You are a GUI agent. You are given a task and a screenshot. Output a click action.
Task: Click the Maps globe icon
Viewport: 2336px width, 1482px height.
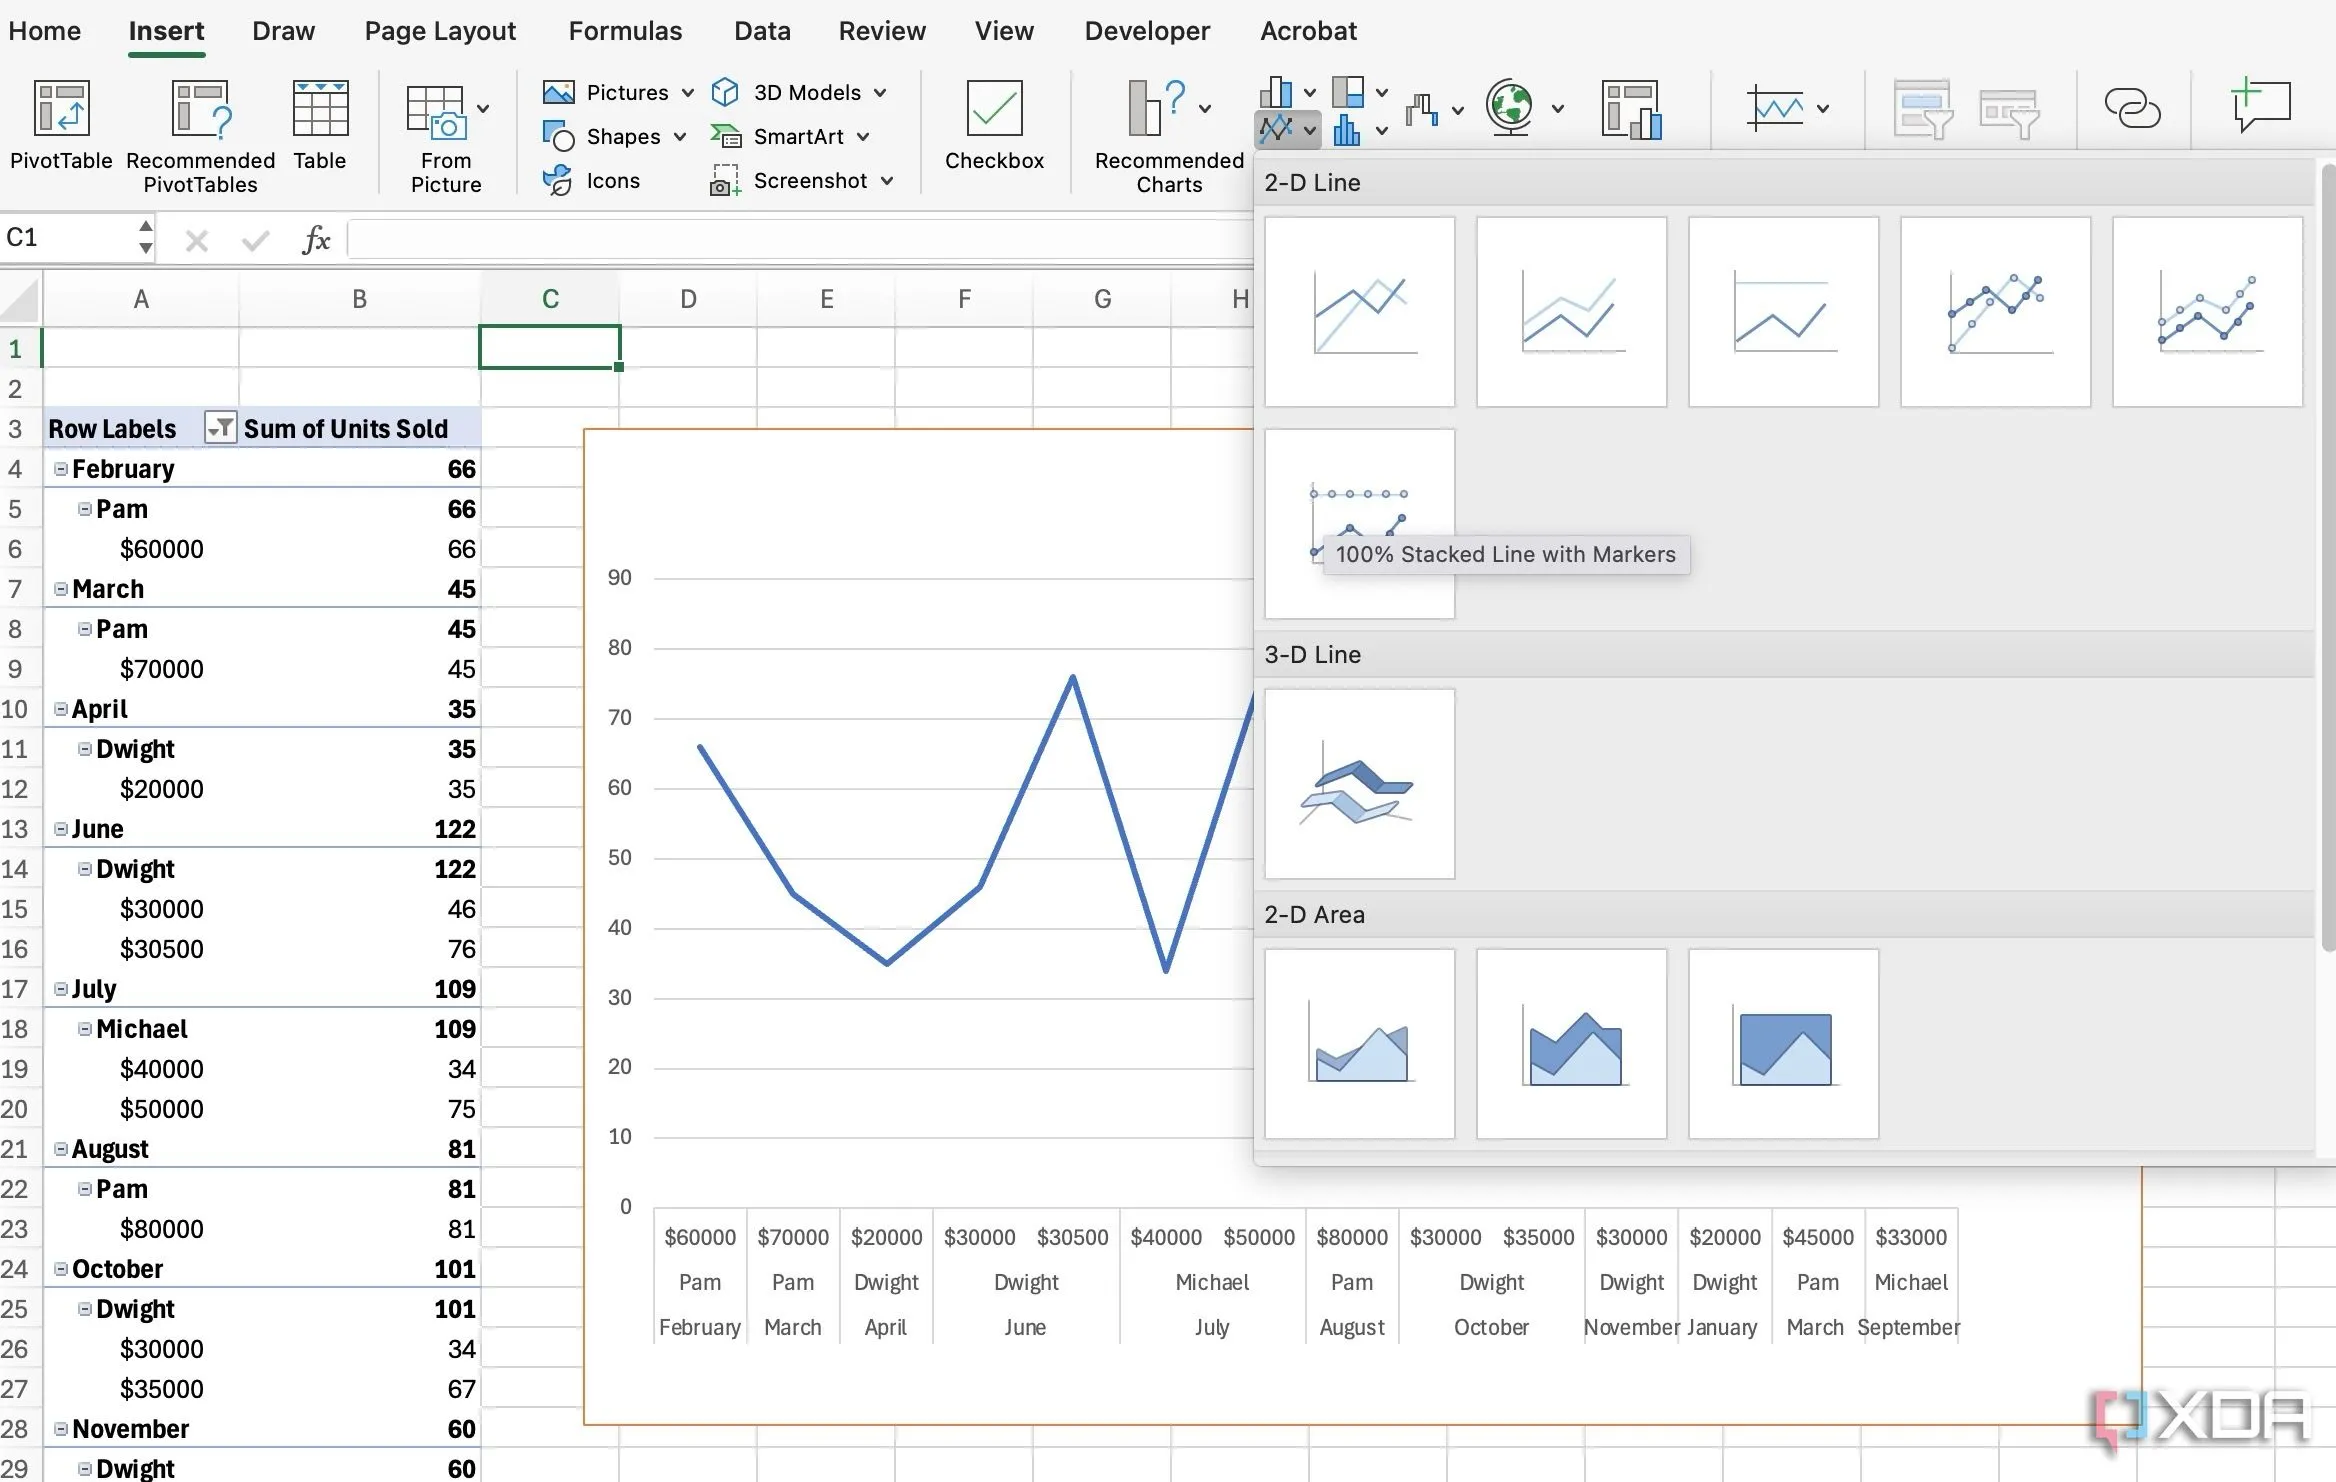pyautogui.click(x=1509, y=107)
